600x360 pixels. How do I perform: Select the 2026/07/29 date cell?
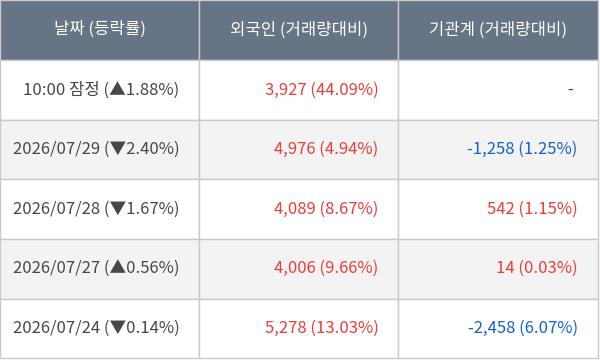pyautogui.click(x=56, y=148)
